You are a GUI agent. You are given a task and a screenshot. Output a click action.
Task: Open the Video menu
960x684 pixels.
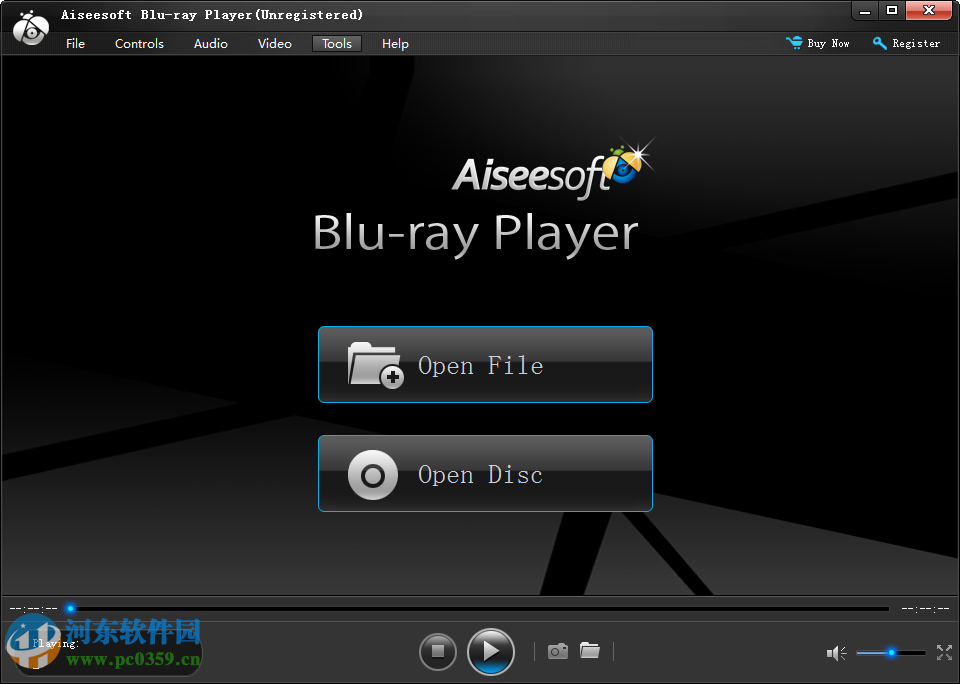[274, 43]
